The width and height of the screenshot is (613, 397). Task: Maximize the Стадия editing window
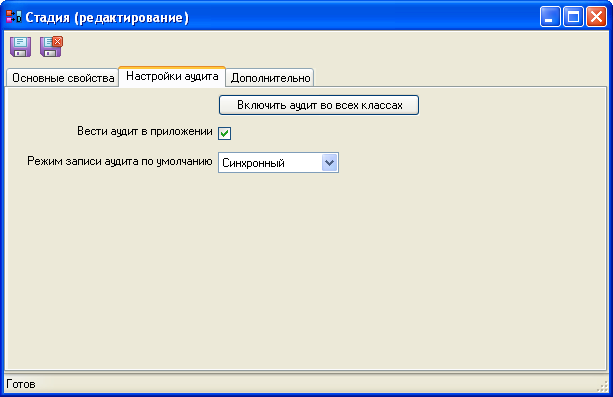(x=574, y=17)
